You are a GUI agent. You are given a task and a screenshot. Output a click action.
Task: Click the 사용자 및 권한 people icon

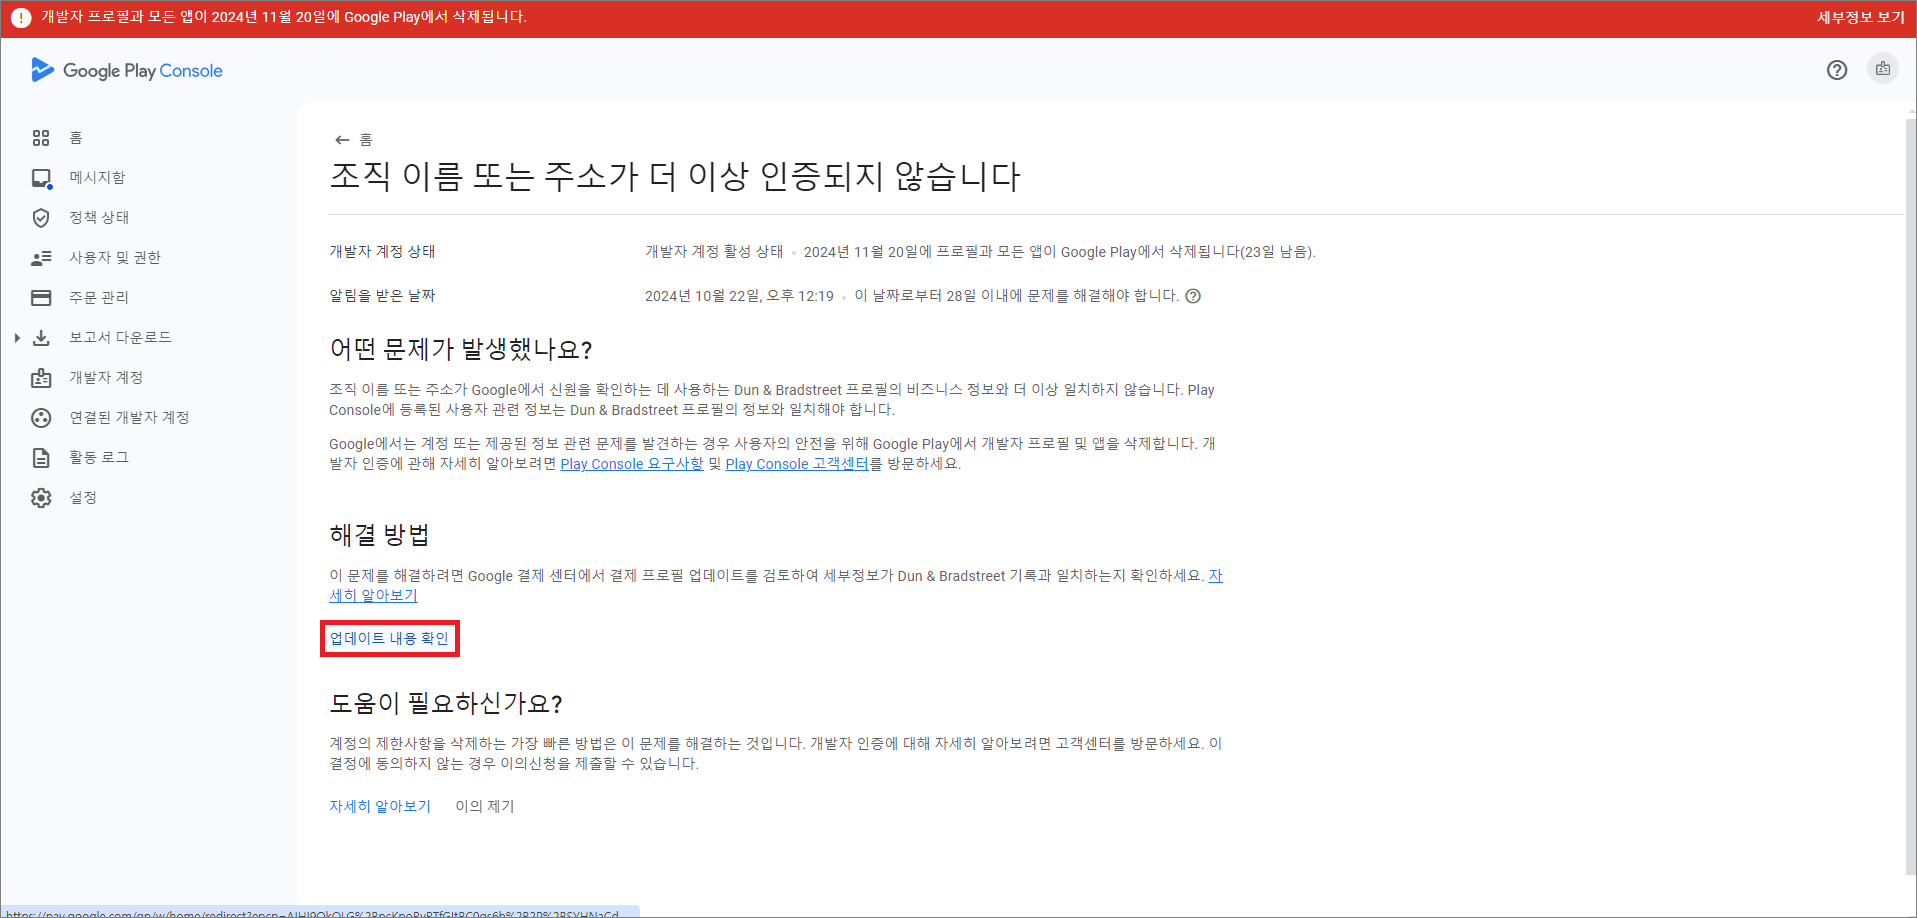click(x=41, y=258)
